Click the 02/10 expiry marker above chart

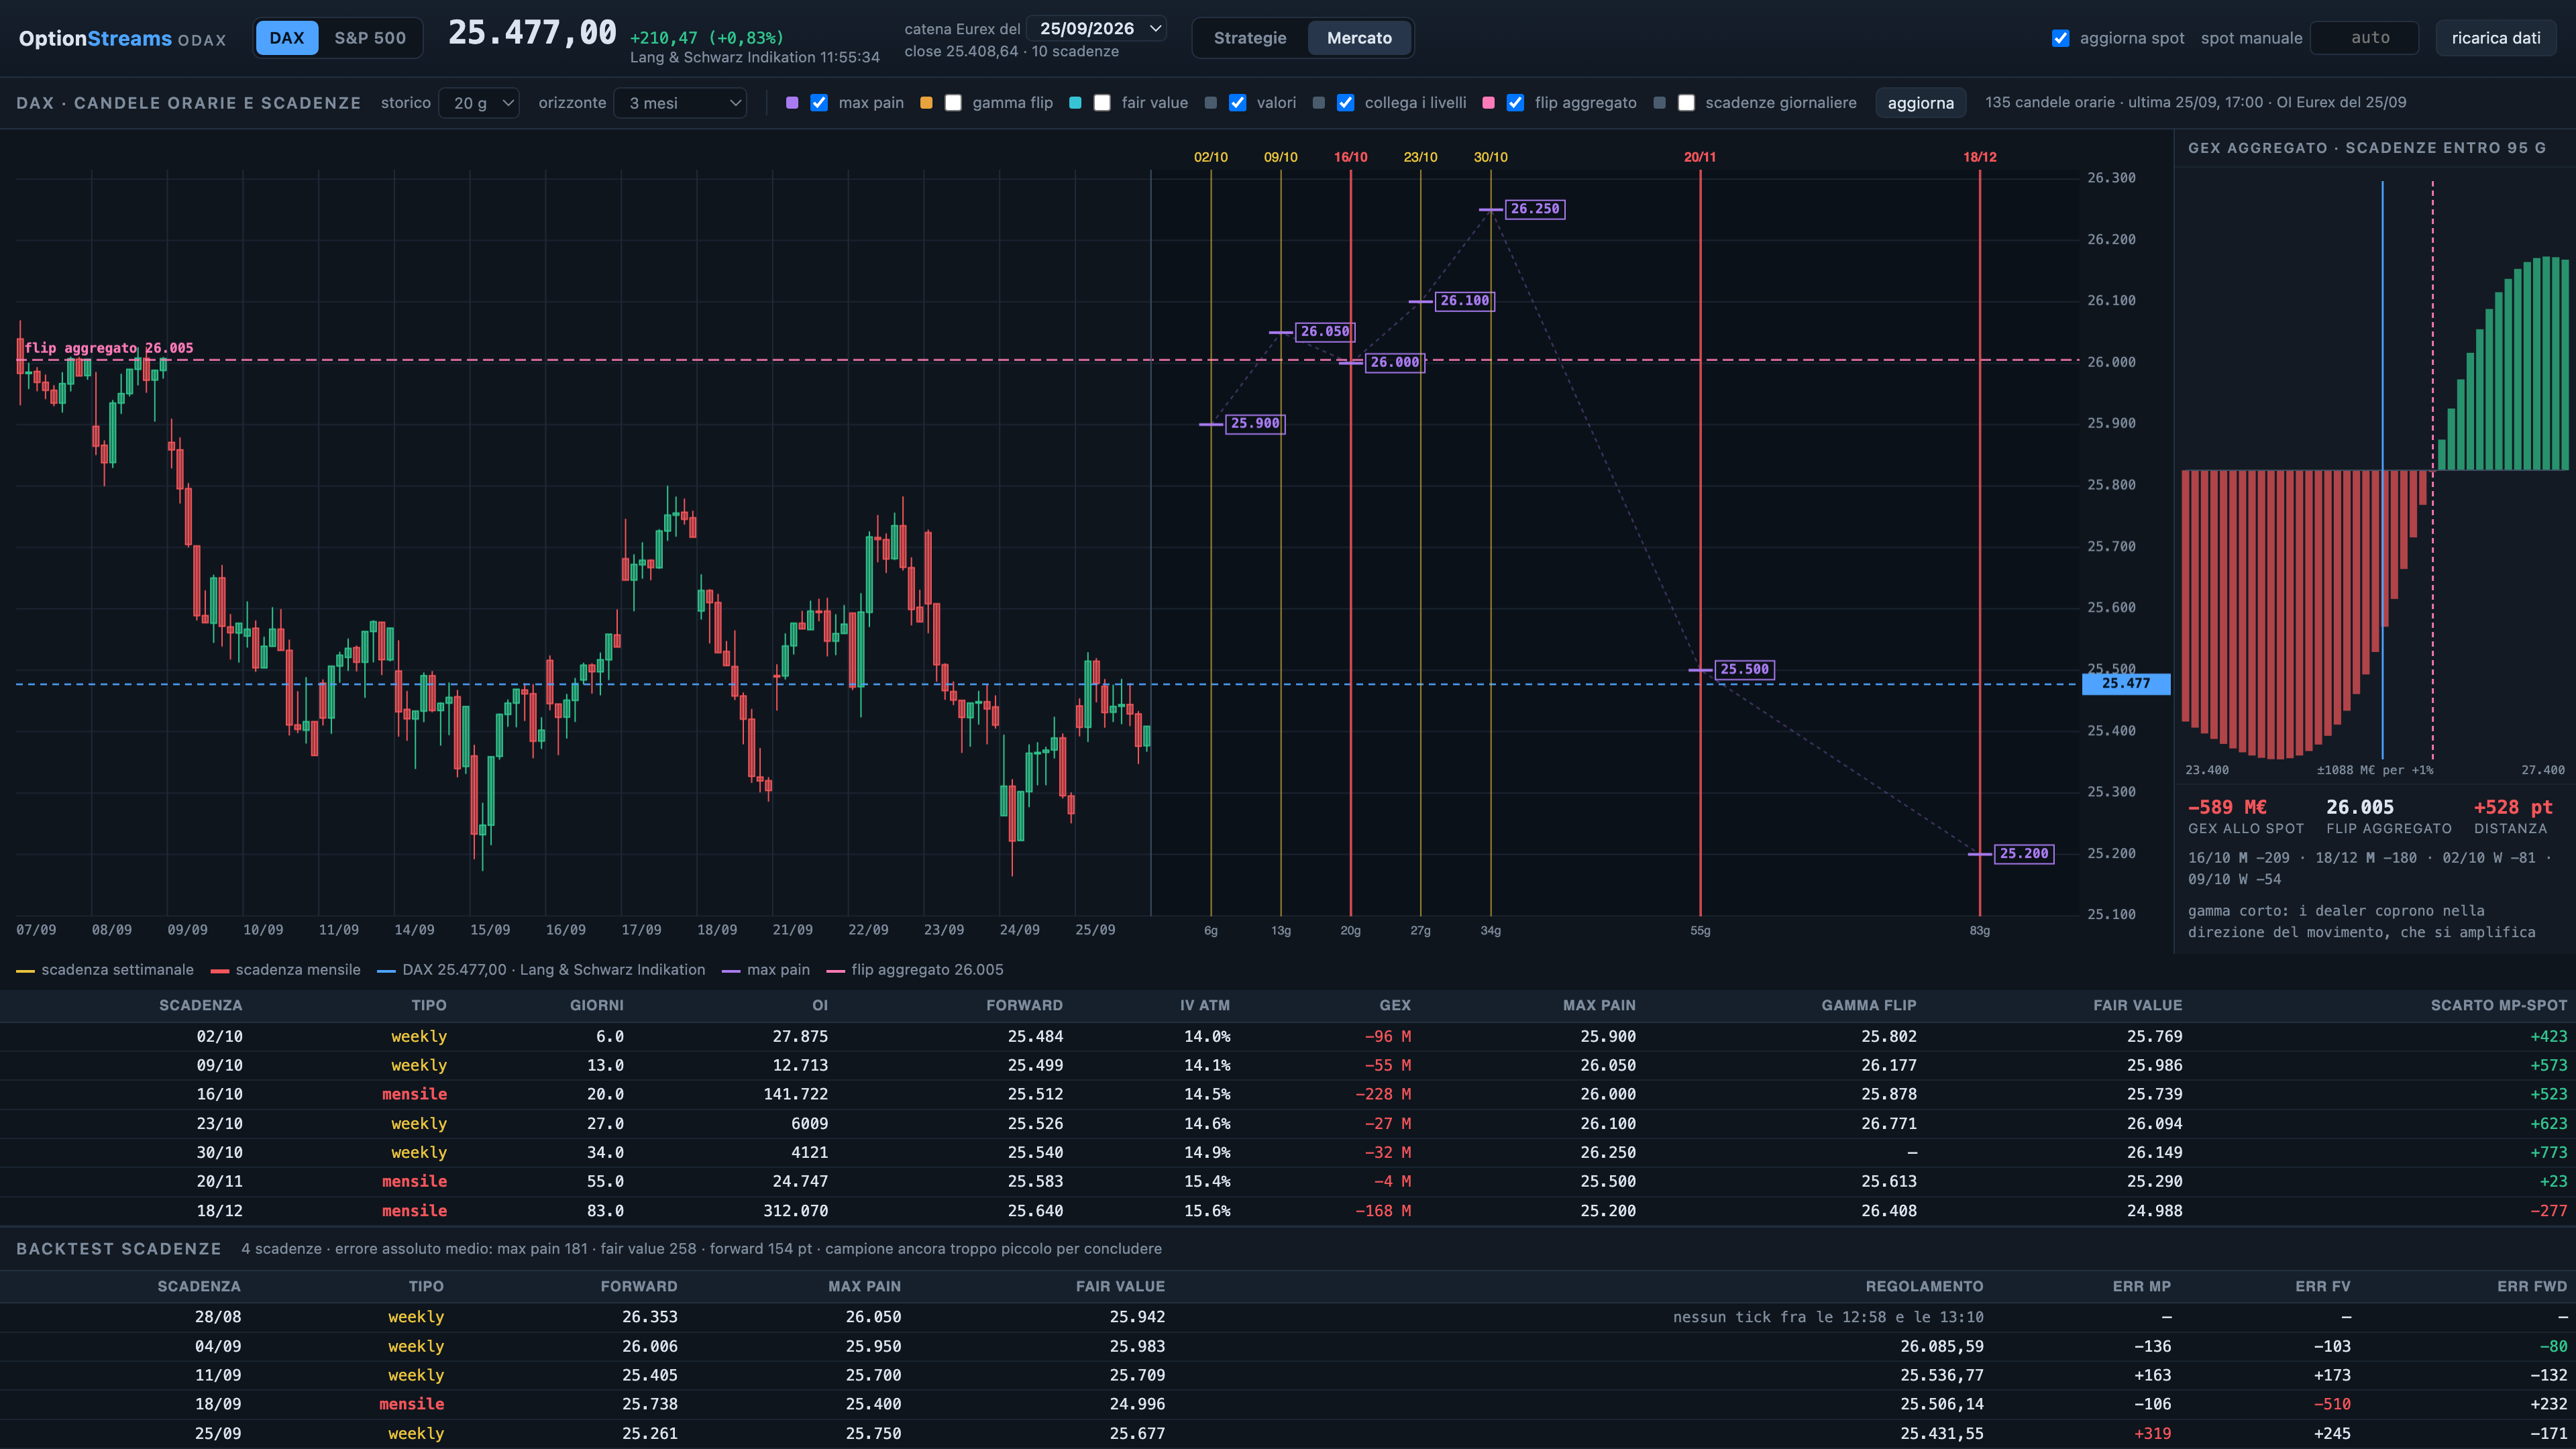point(1211,157)
